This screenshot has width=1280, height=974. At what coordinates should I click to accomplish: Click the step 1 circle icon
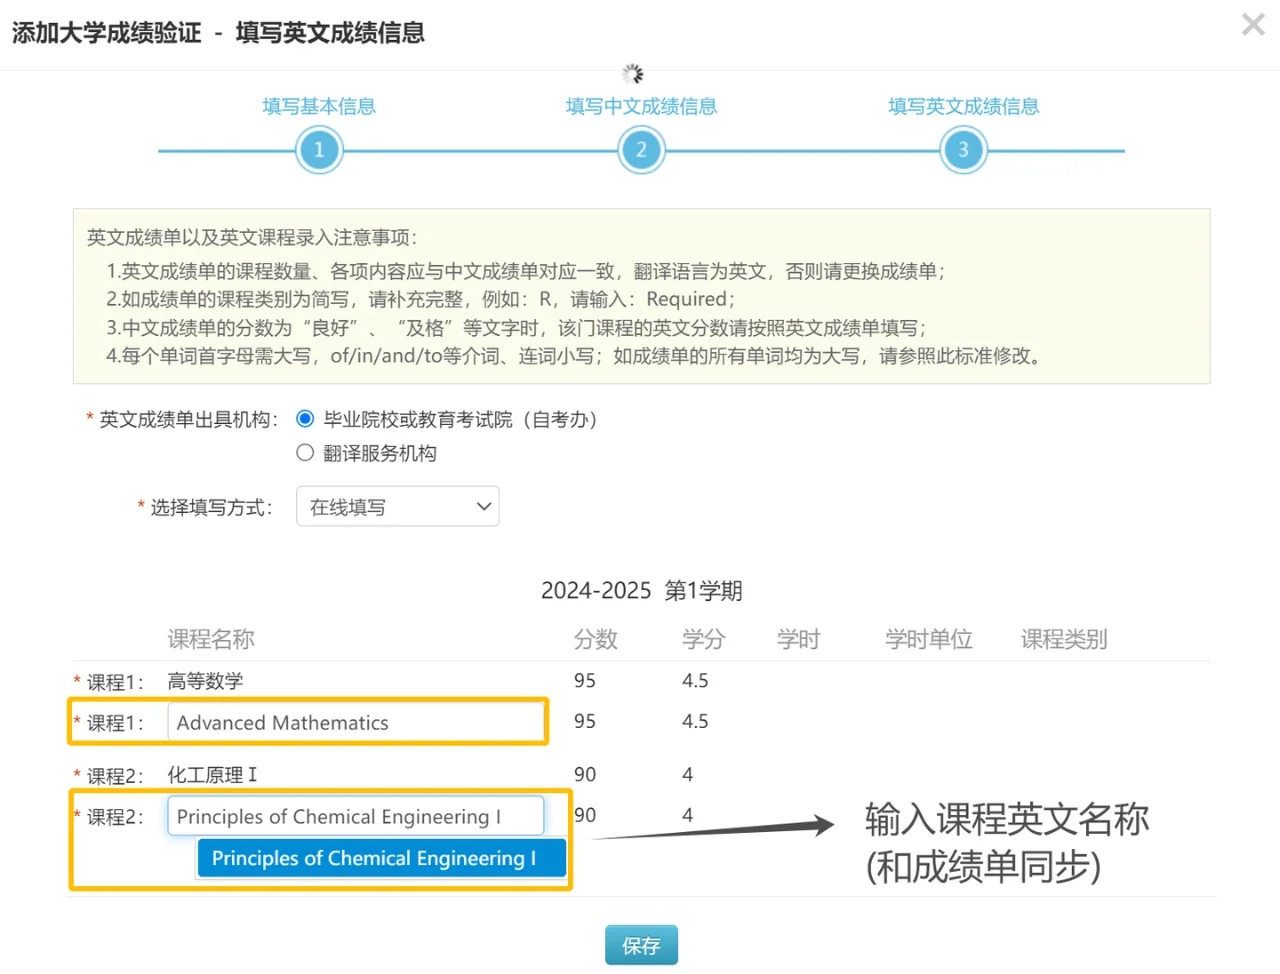point(319,150)
